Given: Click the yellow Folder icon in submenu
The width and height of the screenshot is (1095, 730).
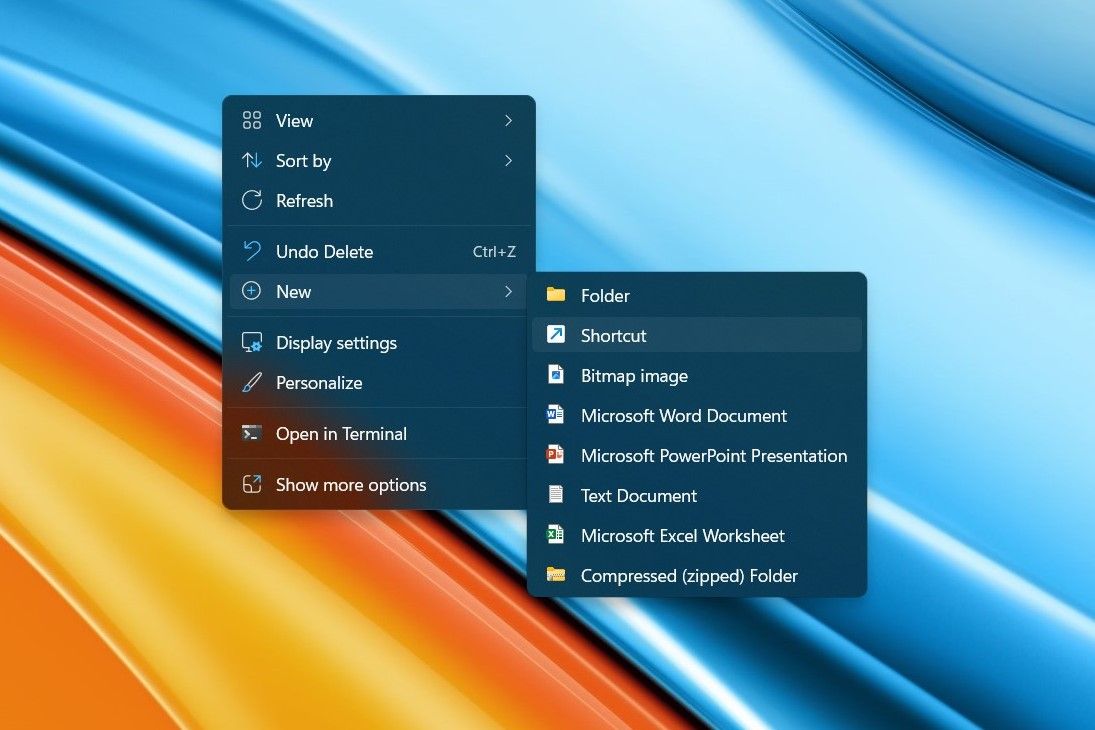Looking at the screenshot, I should click(x=556, y=294).
